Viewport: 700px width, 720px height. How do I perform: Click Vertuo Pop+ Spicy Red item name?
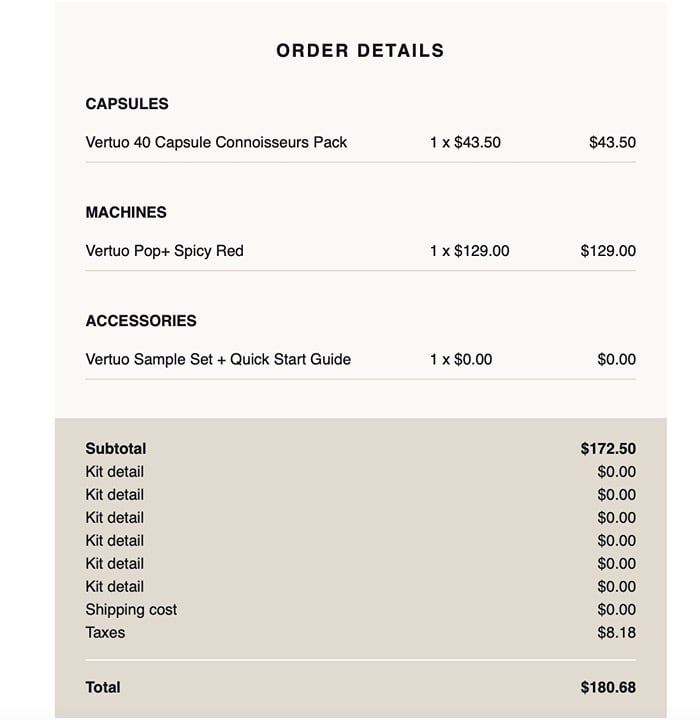(x=164, y=251)
